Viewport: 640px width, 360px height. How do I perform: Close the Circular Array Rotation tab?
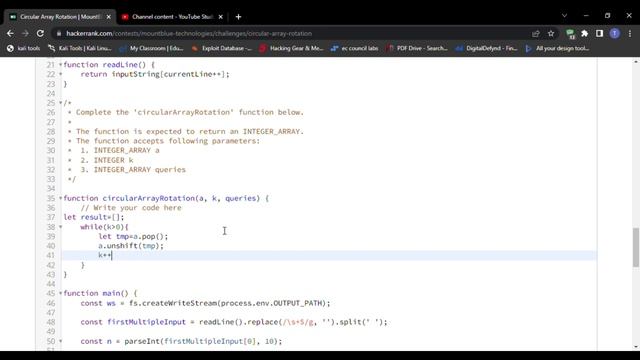[x=109, y=17]
